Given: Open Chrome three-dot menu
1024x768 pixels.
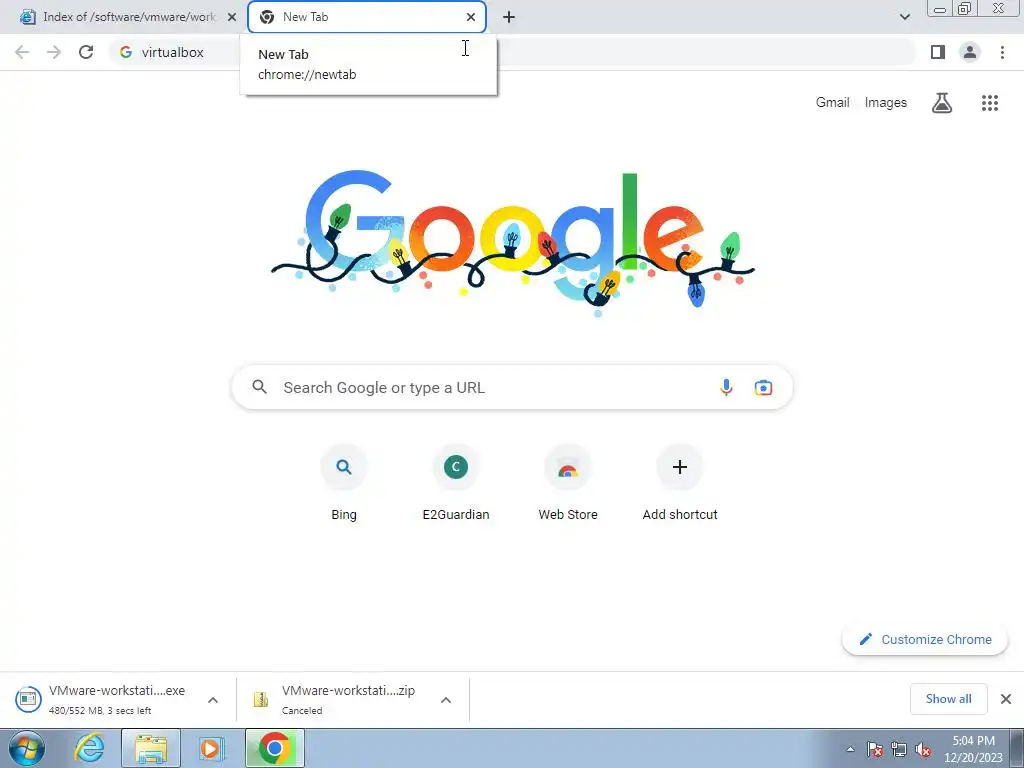Looking at the screenshot, I should (x=1002, y=52).
